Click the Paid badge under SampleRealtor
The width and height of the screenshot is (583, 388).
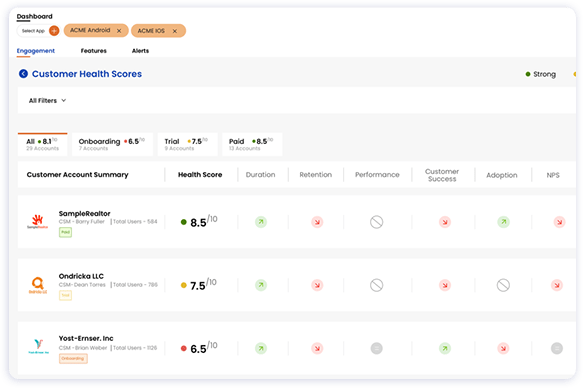click(x=65, y=232)
